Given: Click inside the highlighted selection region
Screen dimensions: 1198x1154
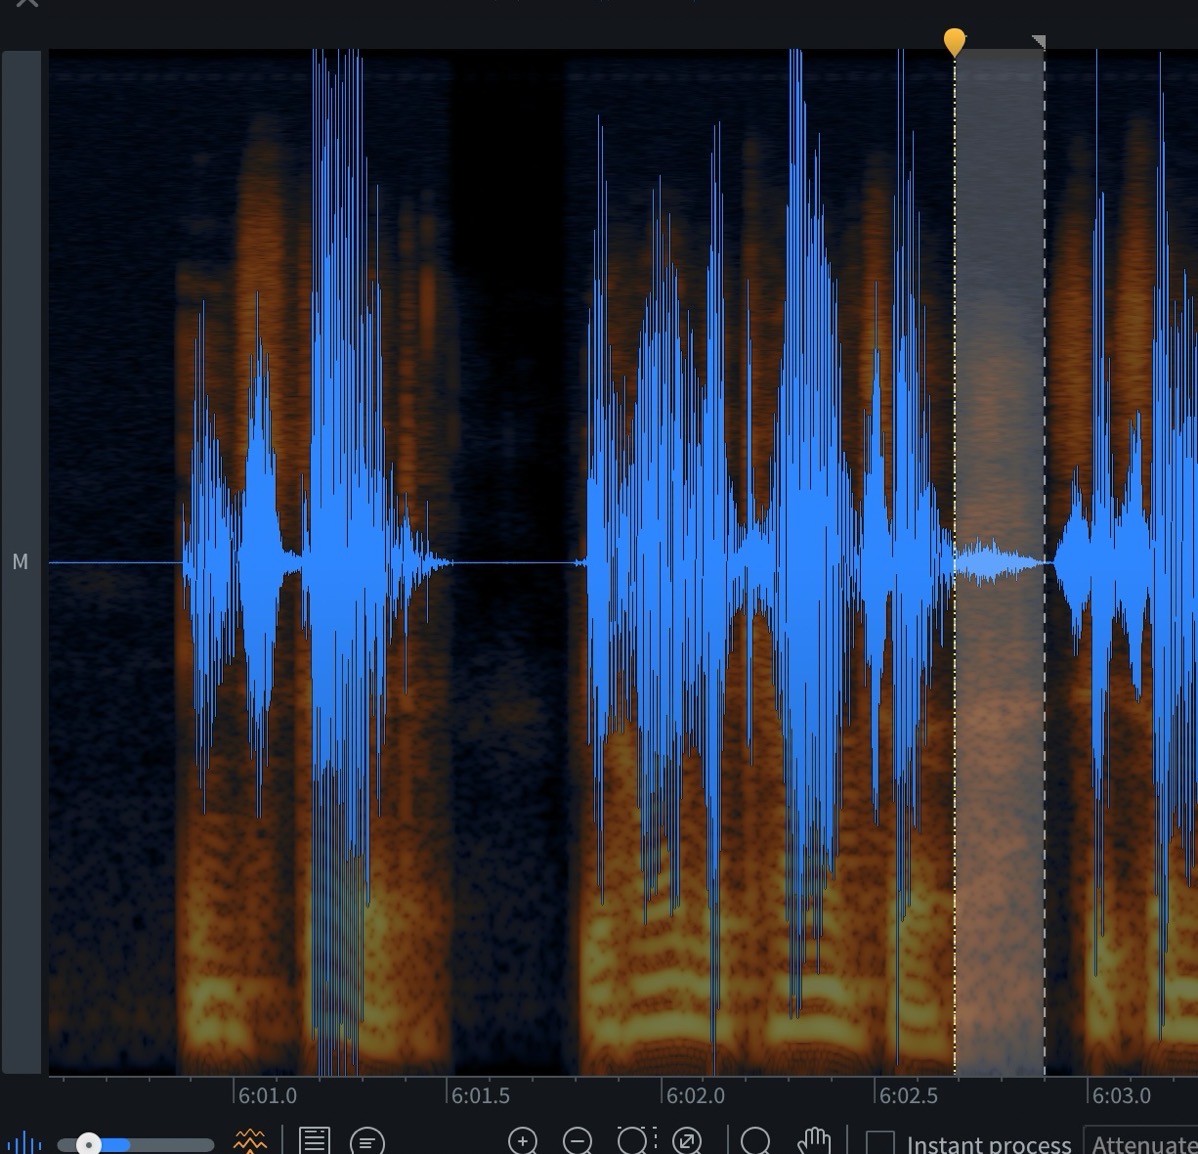Looking at the screenshot, I should point(1000,560).
